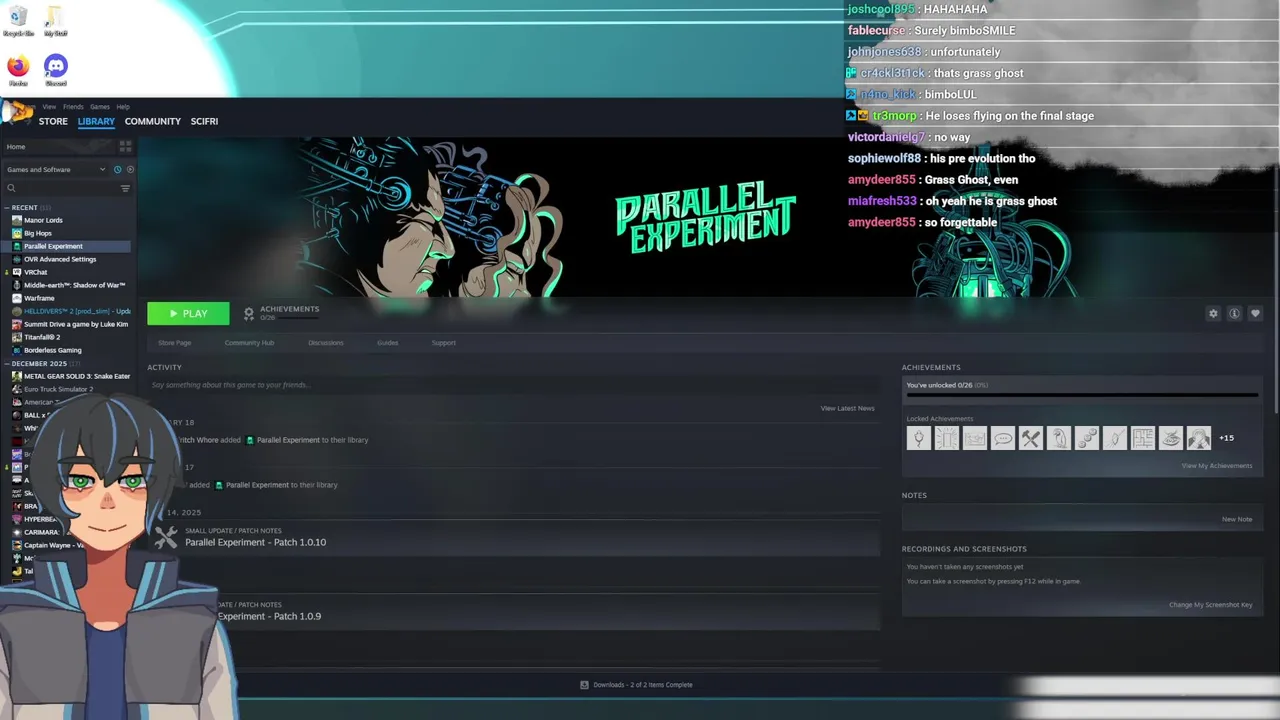This screenshot has height=720, width=1280.
Task: Click the achievements ribbon icon near Play
Action: pos(249,313)
